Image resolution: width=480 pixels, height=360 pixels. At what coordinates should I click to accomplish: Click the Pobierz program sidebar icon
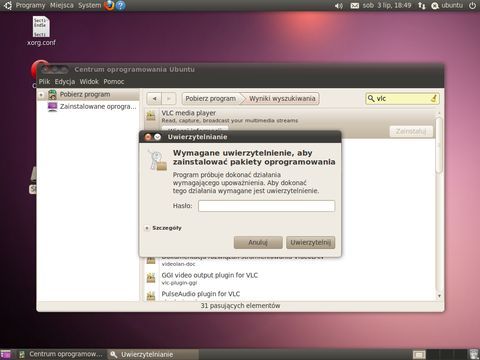coord(52,95)
